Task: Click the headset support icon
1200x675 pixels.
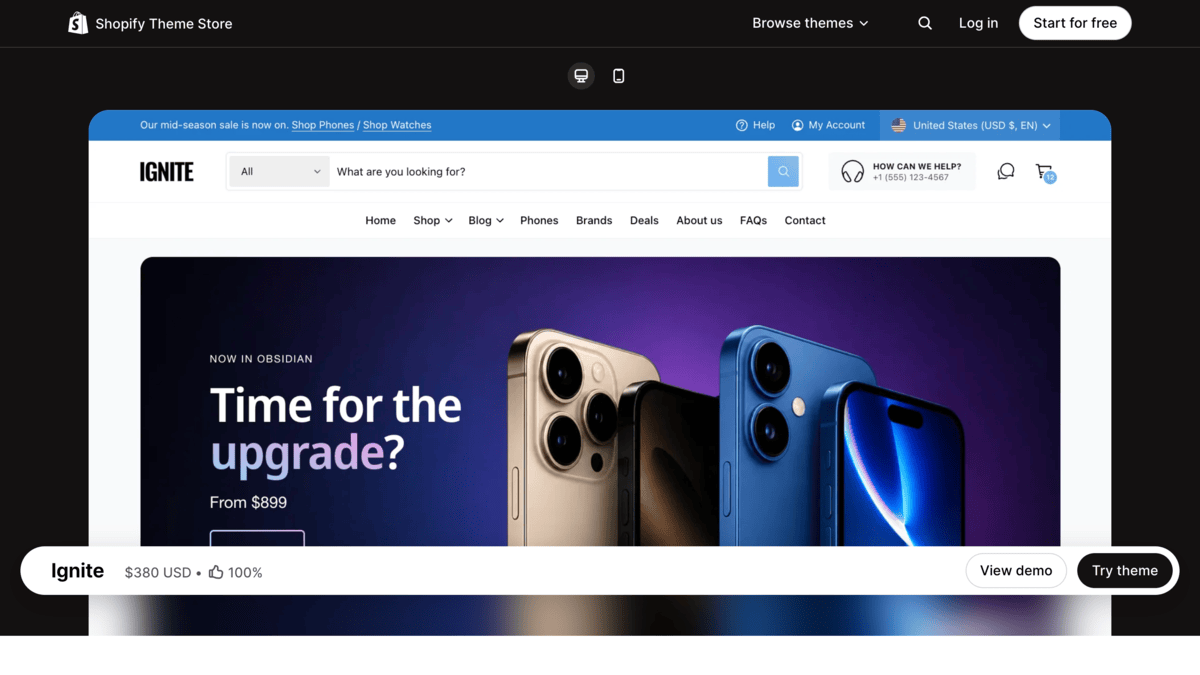Action: click(853, 172)
